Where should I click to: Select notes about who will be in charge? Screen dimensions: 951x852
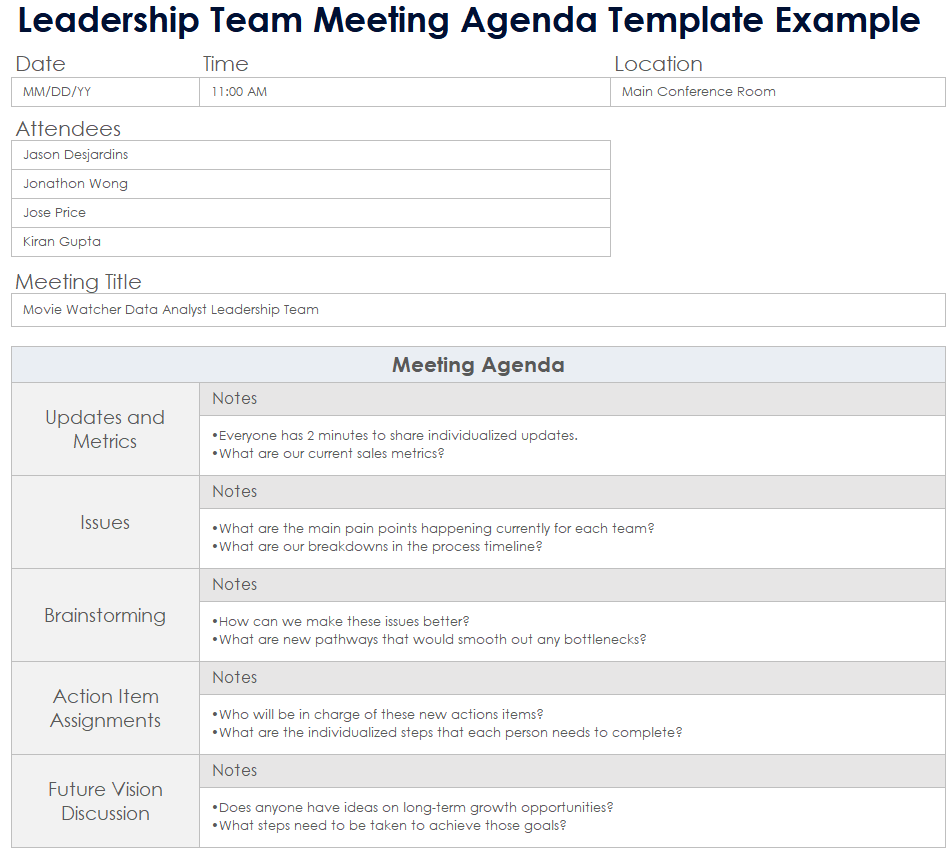tap(379, 715)
